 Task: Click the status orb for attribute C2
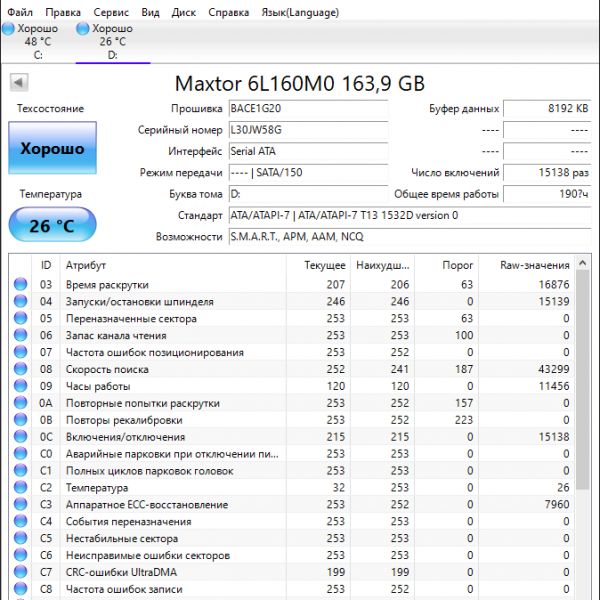tap(21, 487)
